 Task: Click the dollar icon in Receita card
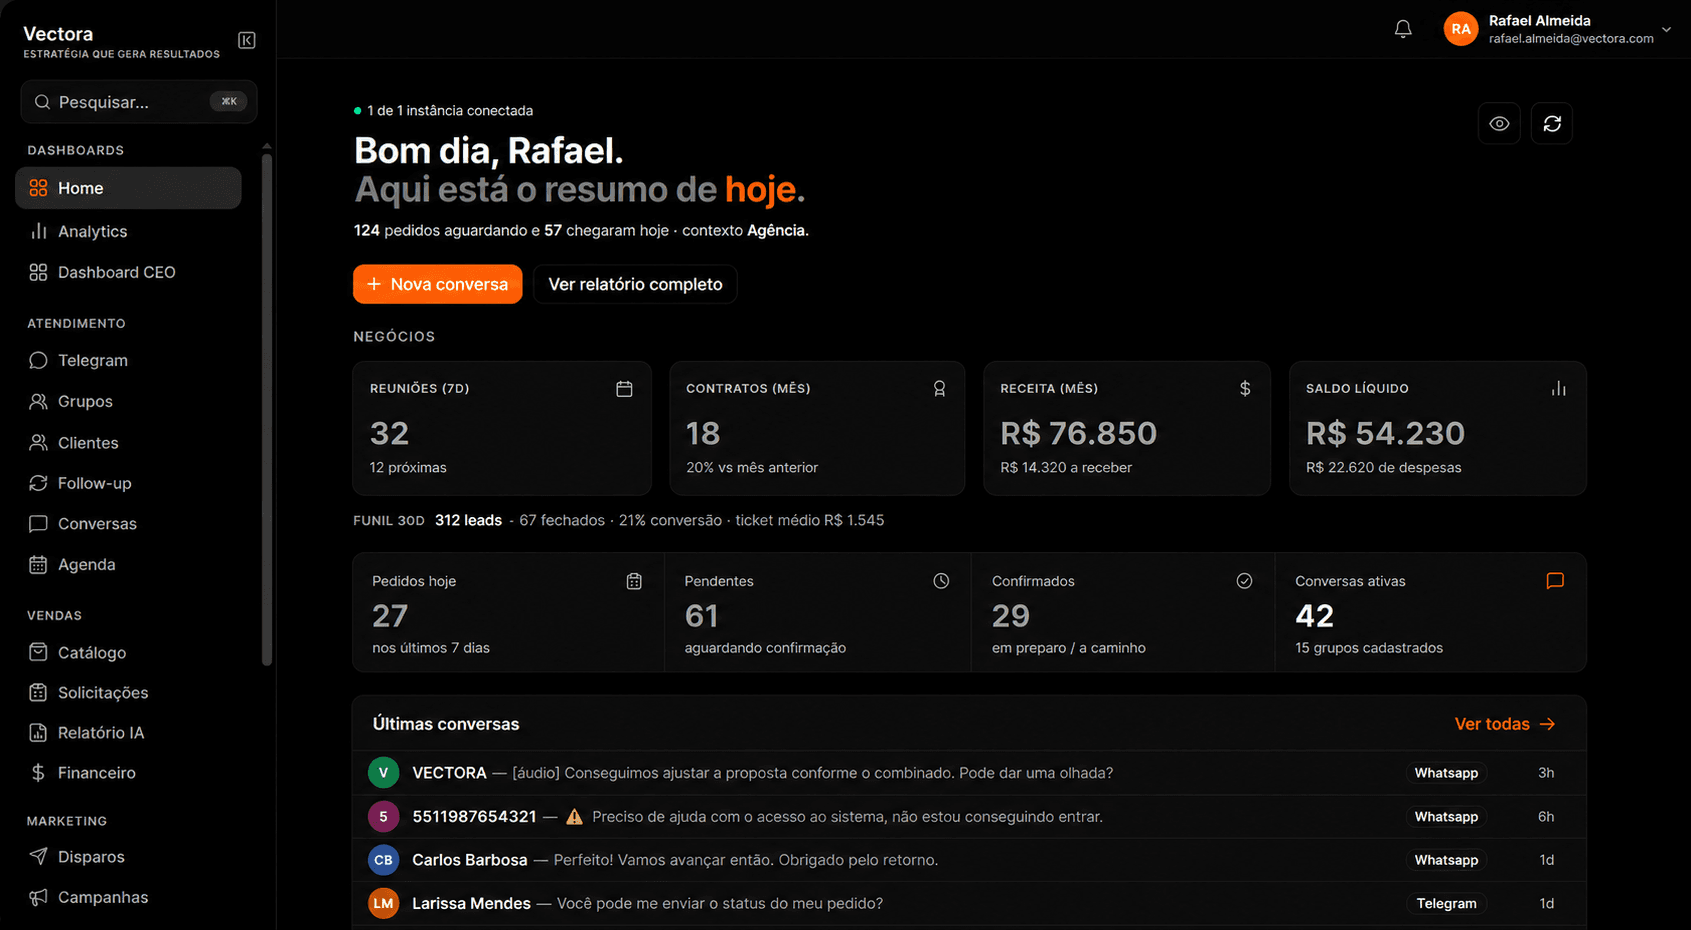click(x=1245, y=388)
